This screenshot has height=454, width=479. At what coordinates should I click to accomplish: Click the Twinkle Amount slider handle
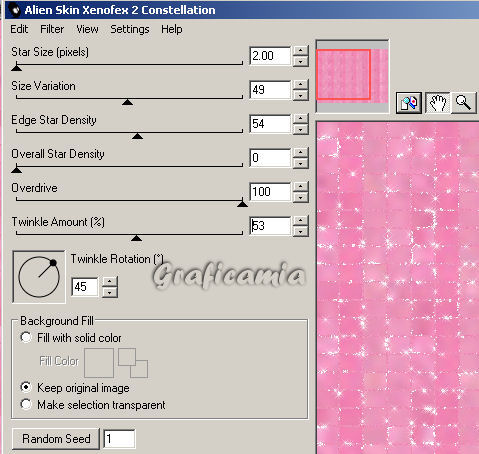click(x=136, y=238)
